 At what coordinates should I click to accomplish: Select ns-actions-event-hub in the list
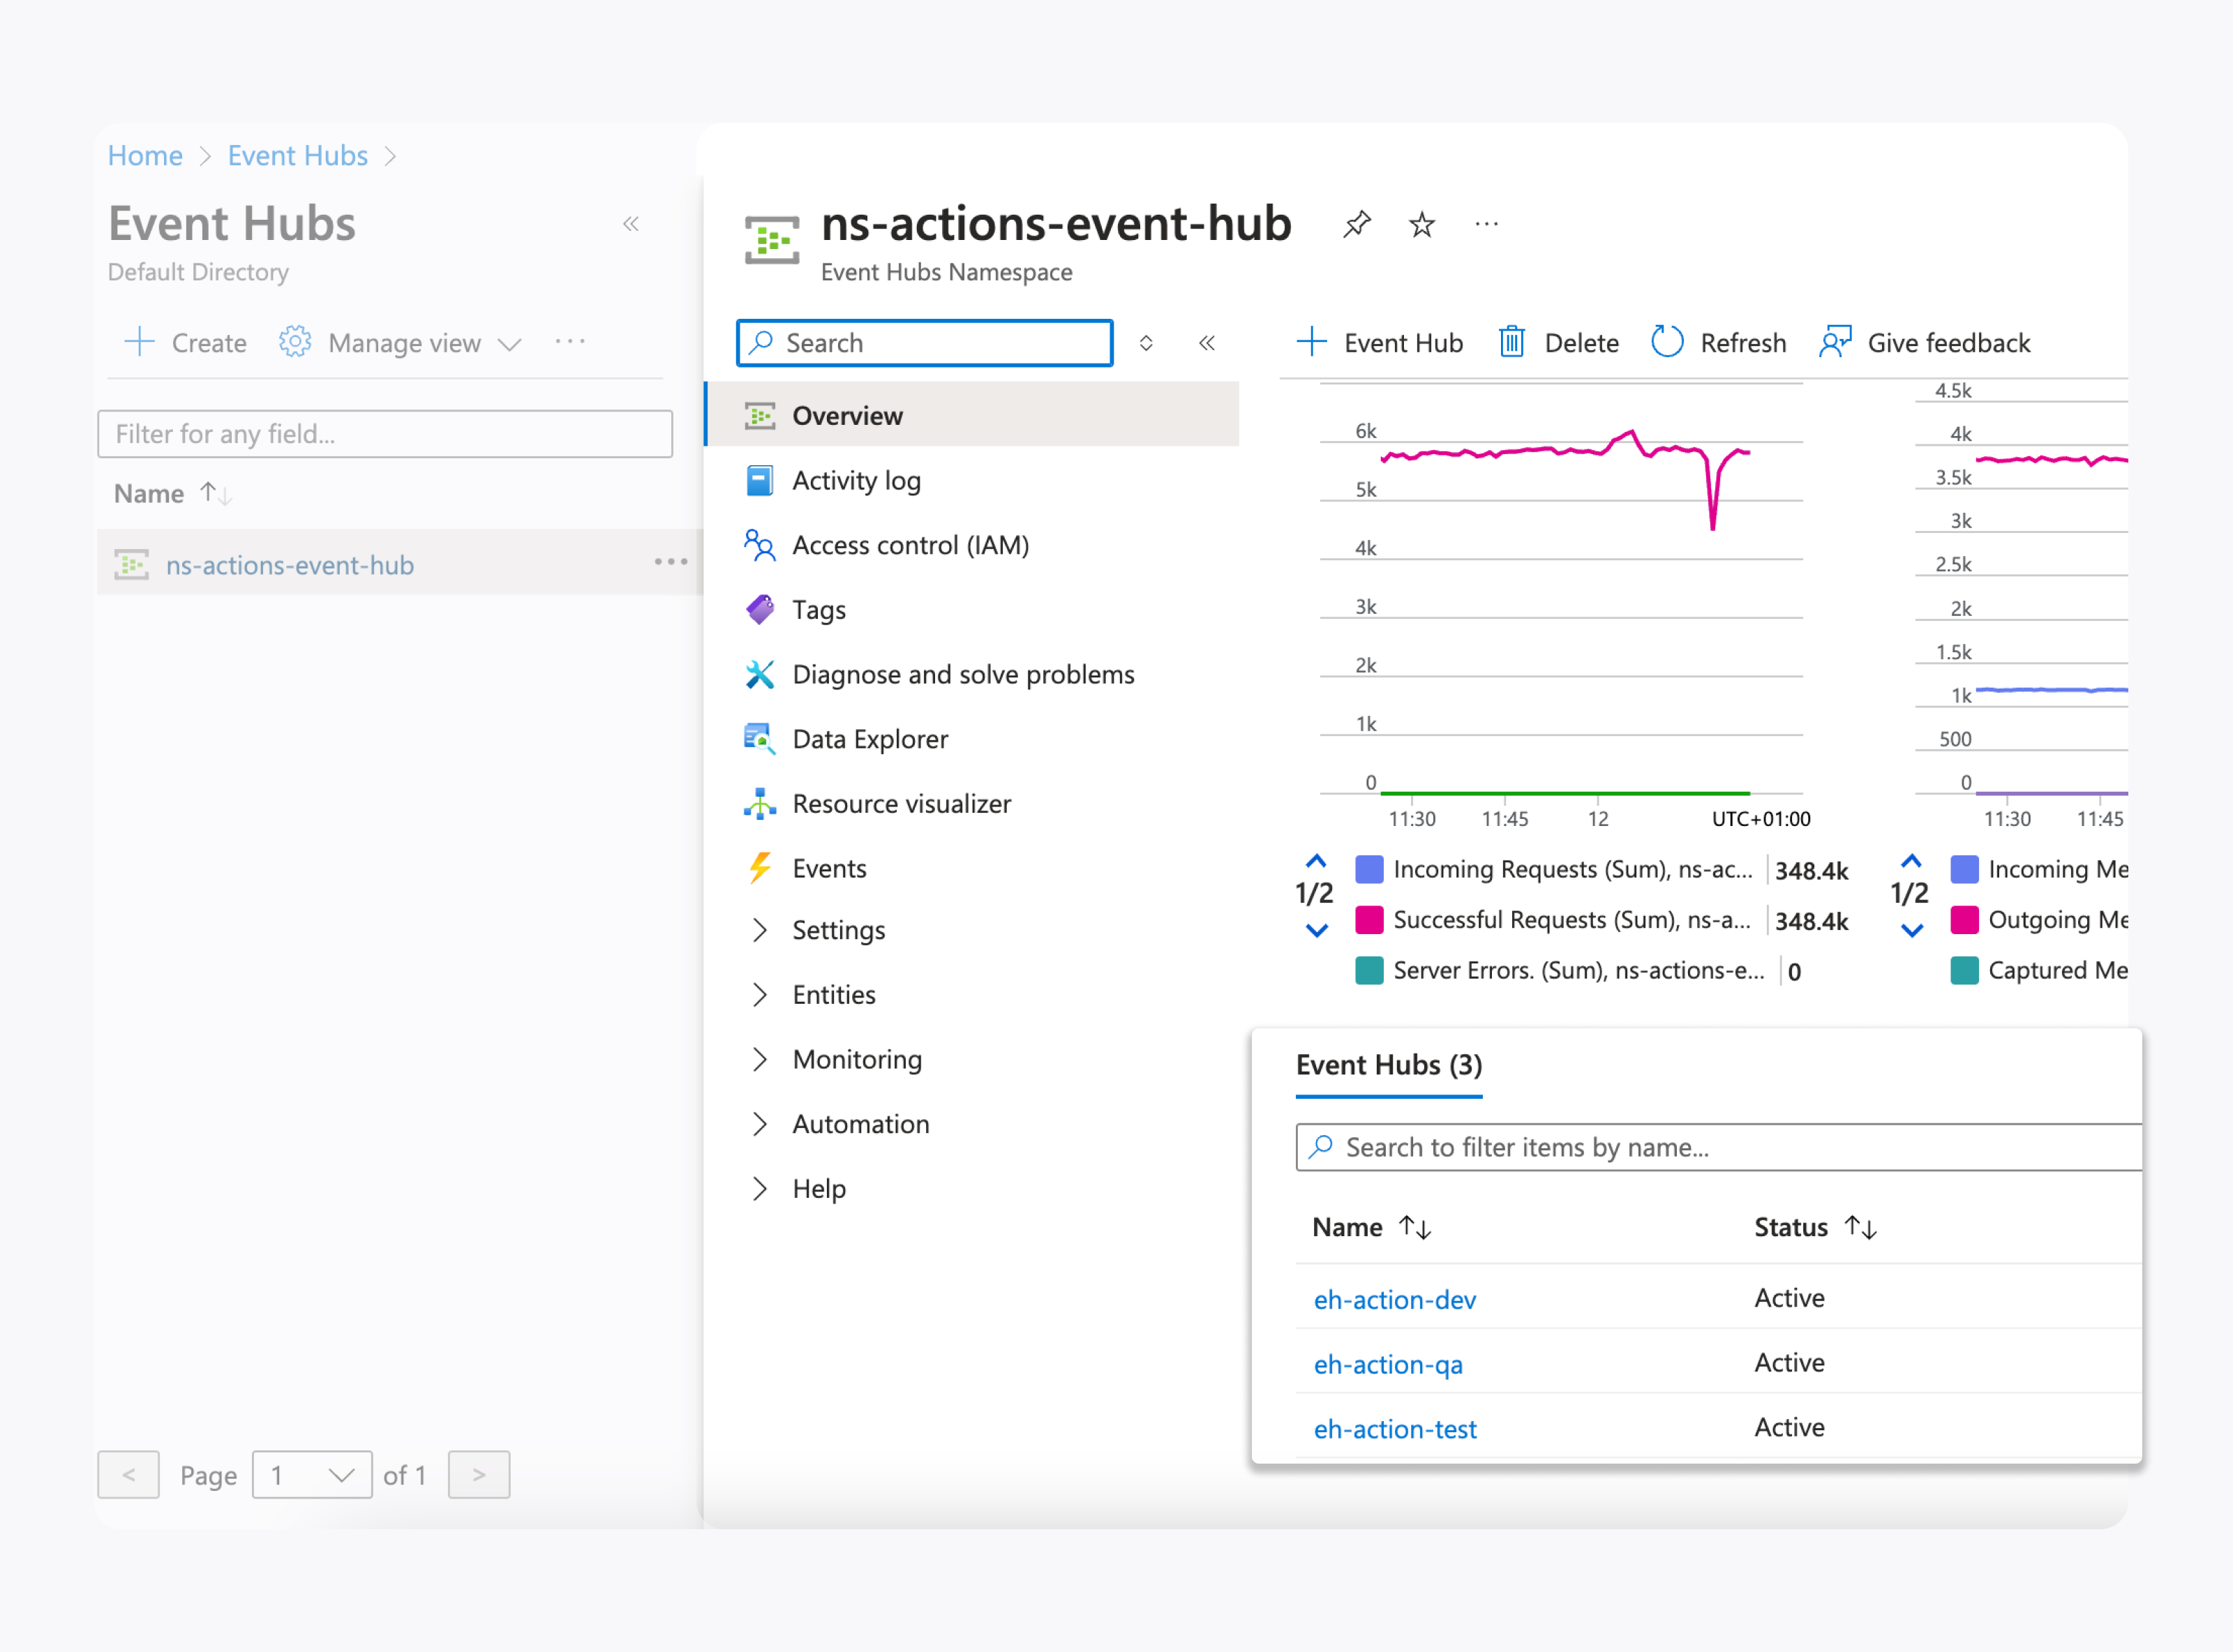290,565
